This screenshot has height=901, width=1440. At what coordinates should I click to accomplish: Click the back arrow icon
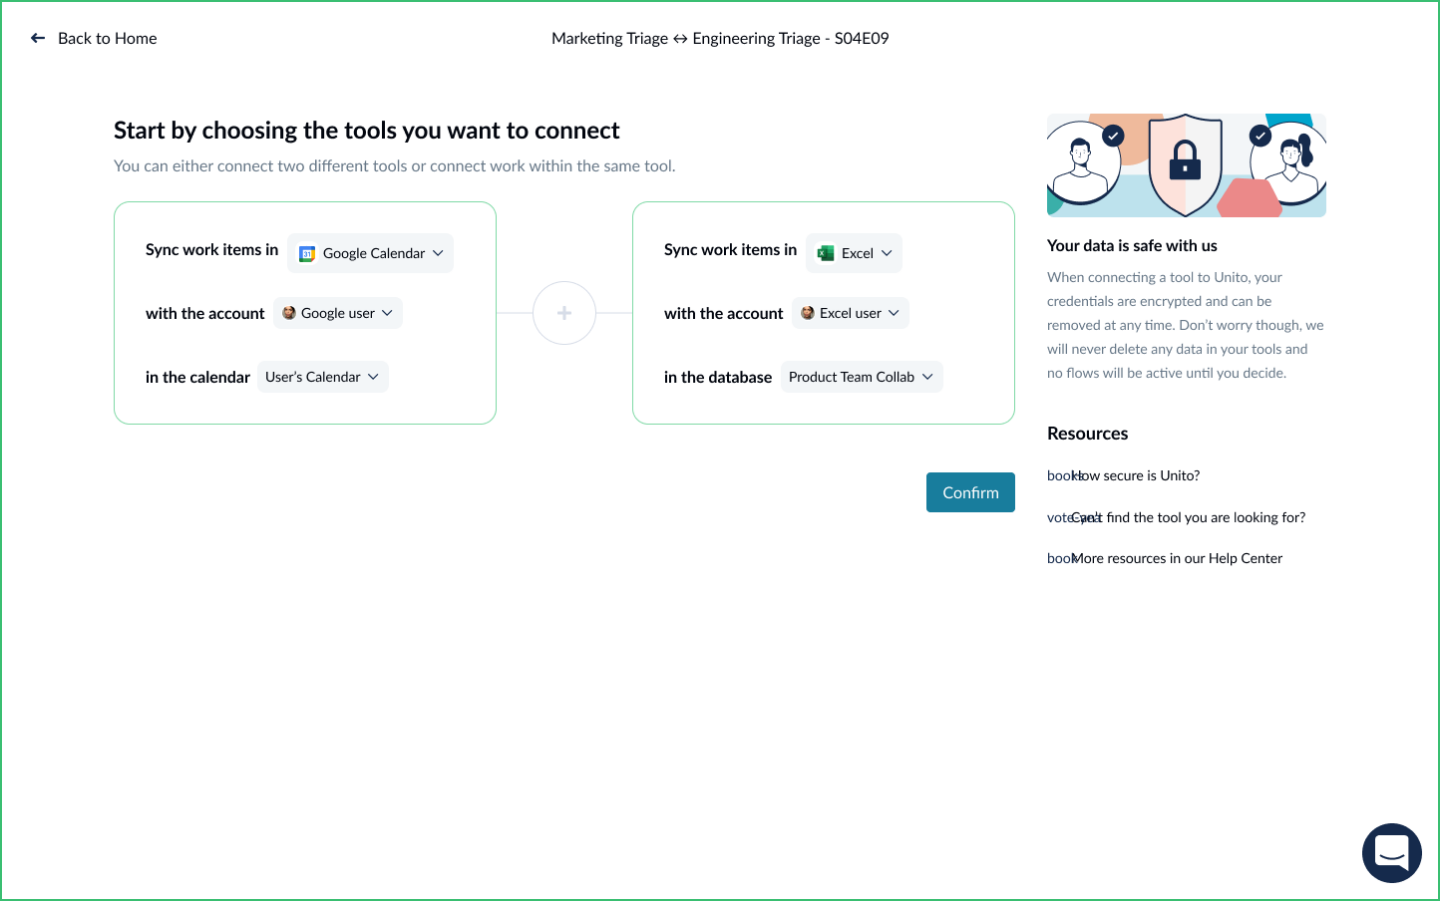38,38
